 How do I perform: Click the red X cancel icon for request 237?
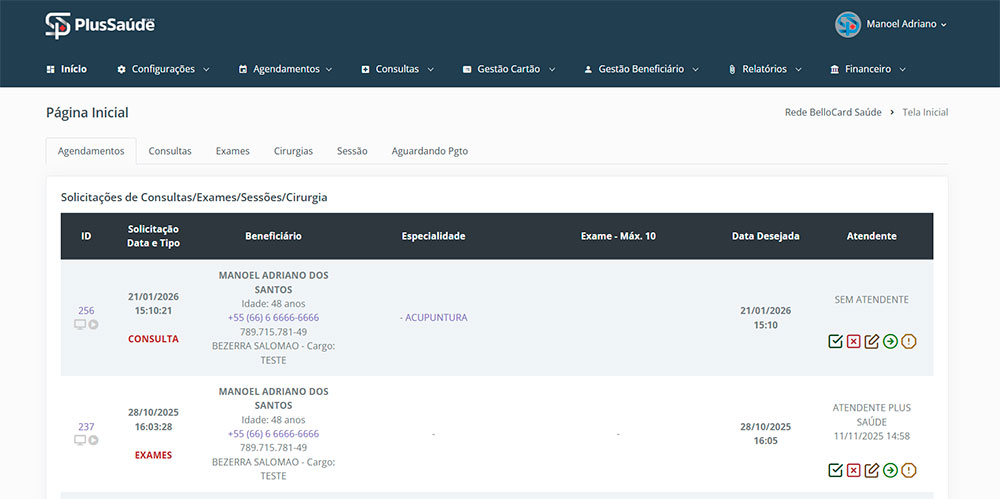853,470
